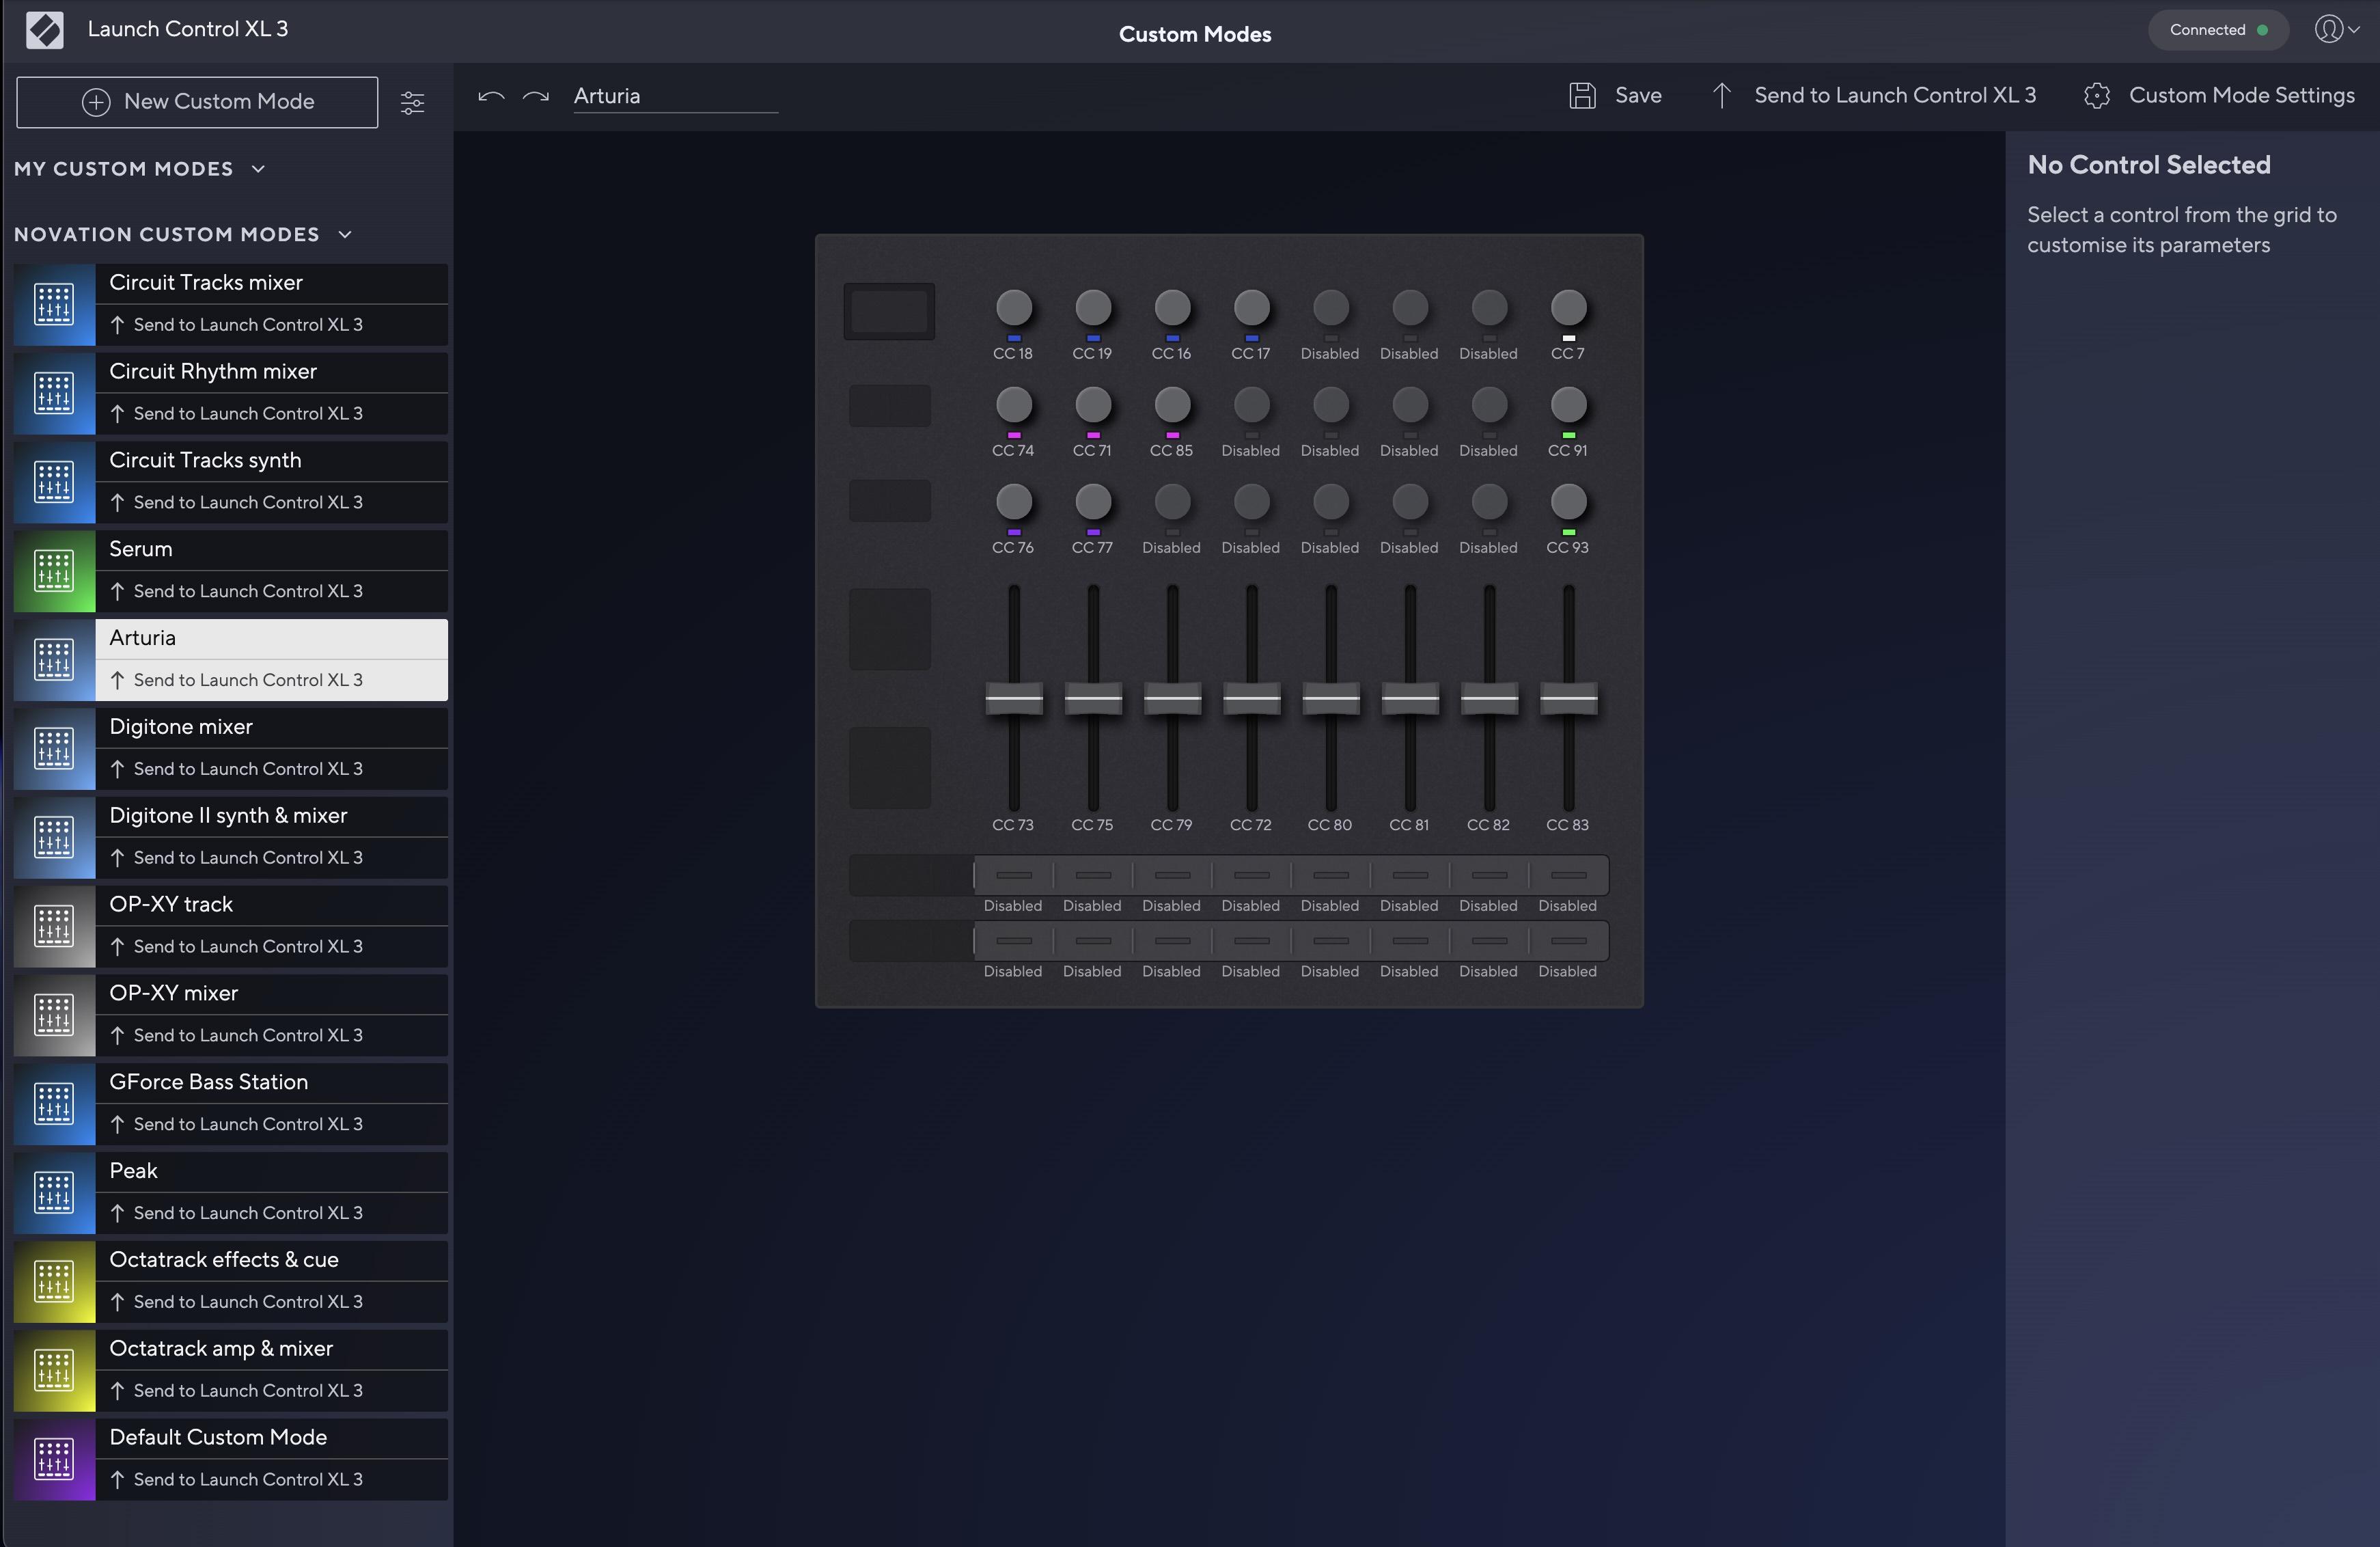Click the Custom Mode Settings gear icon
Image resolution: width=2380 pixels, height=1547 pixels.
(2097, 96)
